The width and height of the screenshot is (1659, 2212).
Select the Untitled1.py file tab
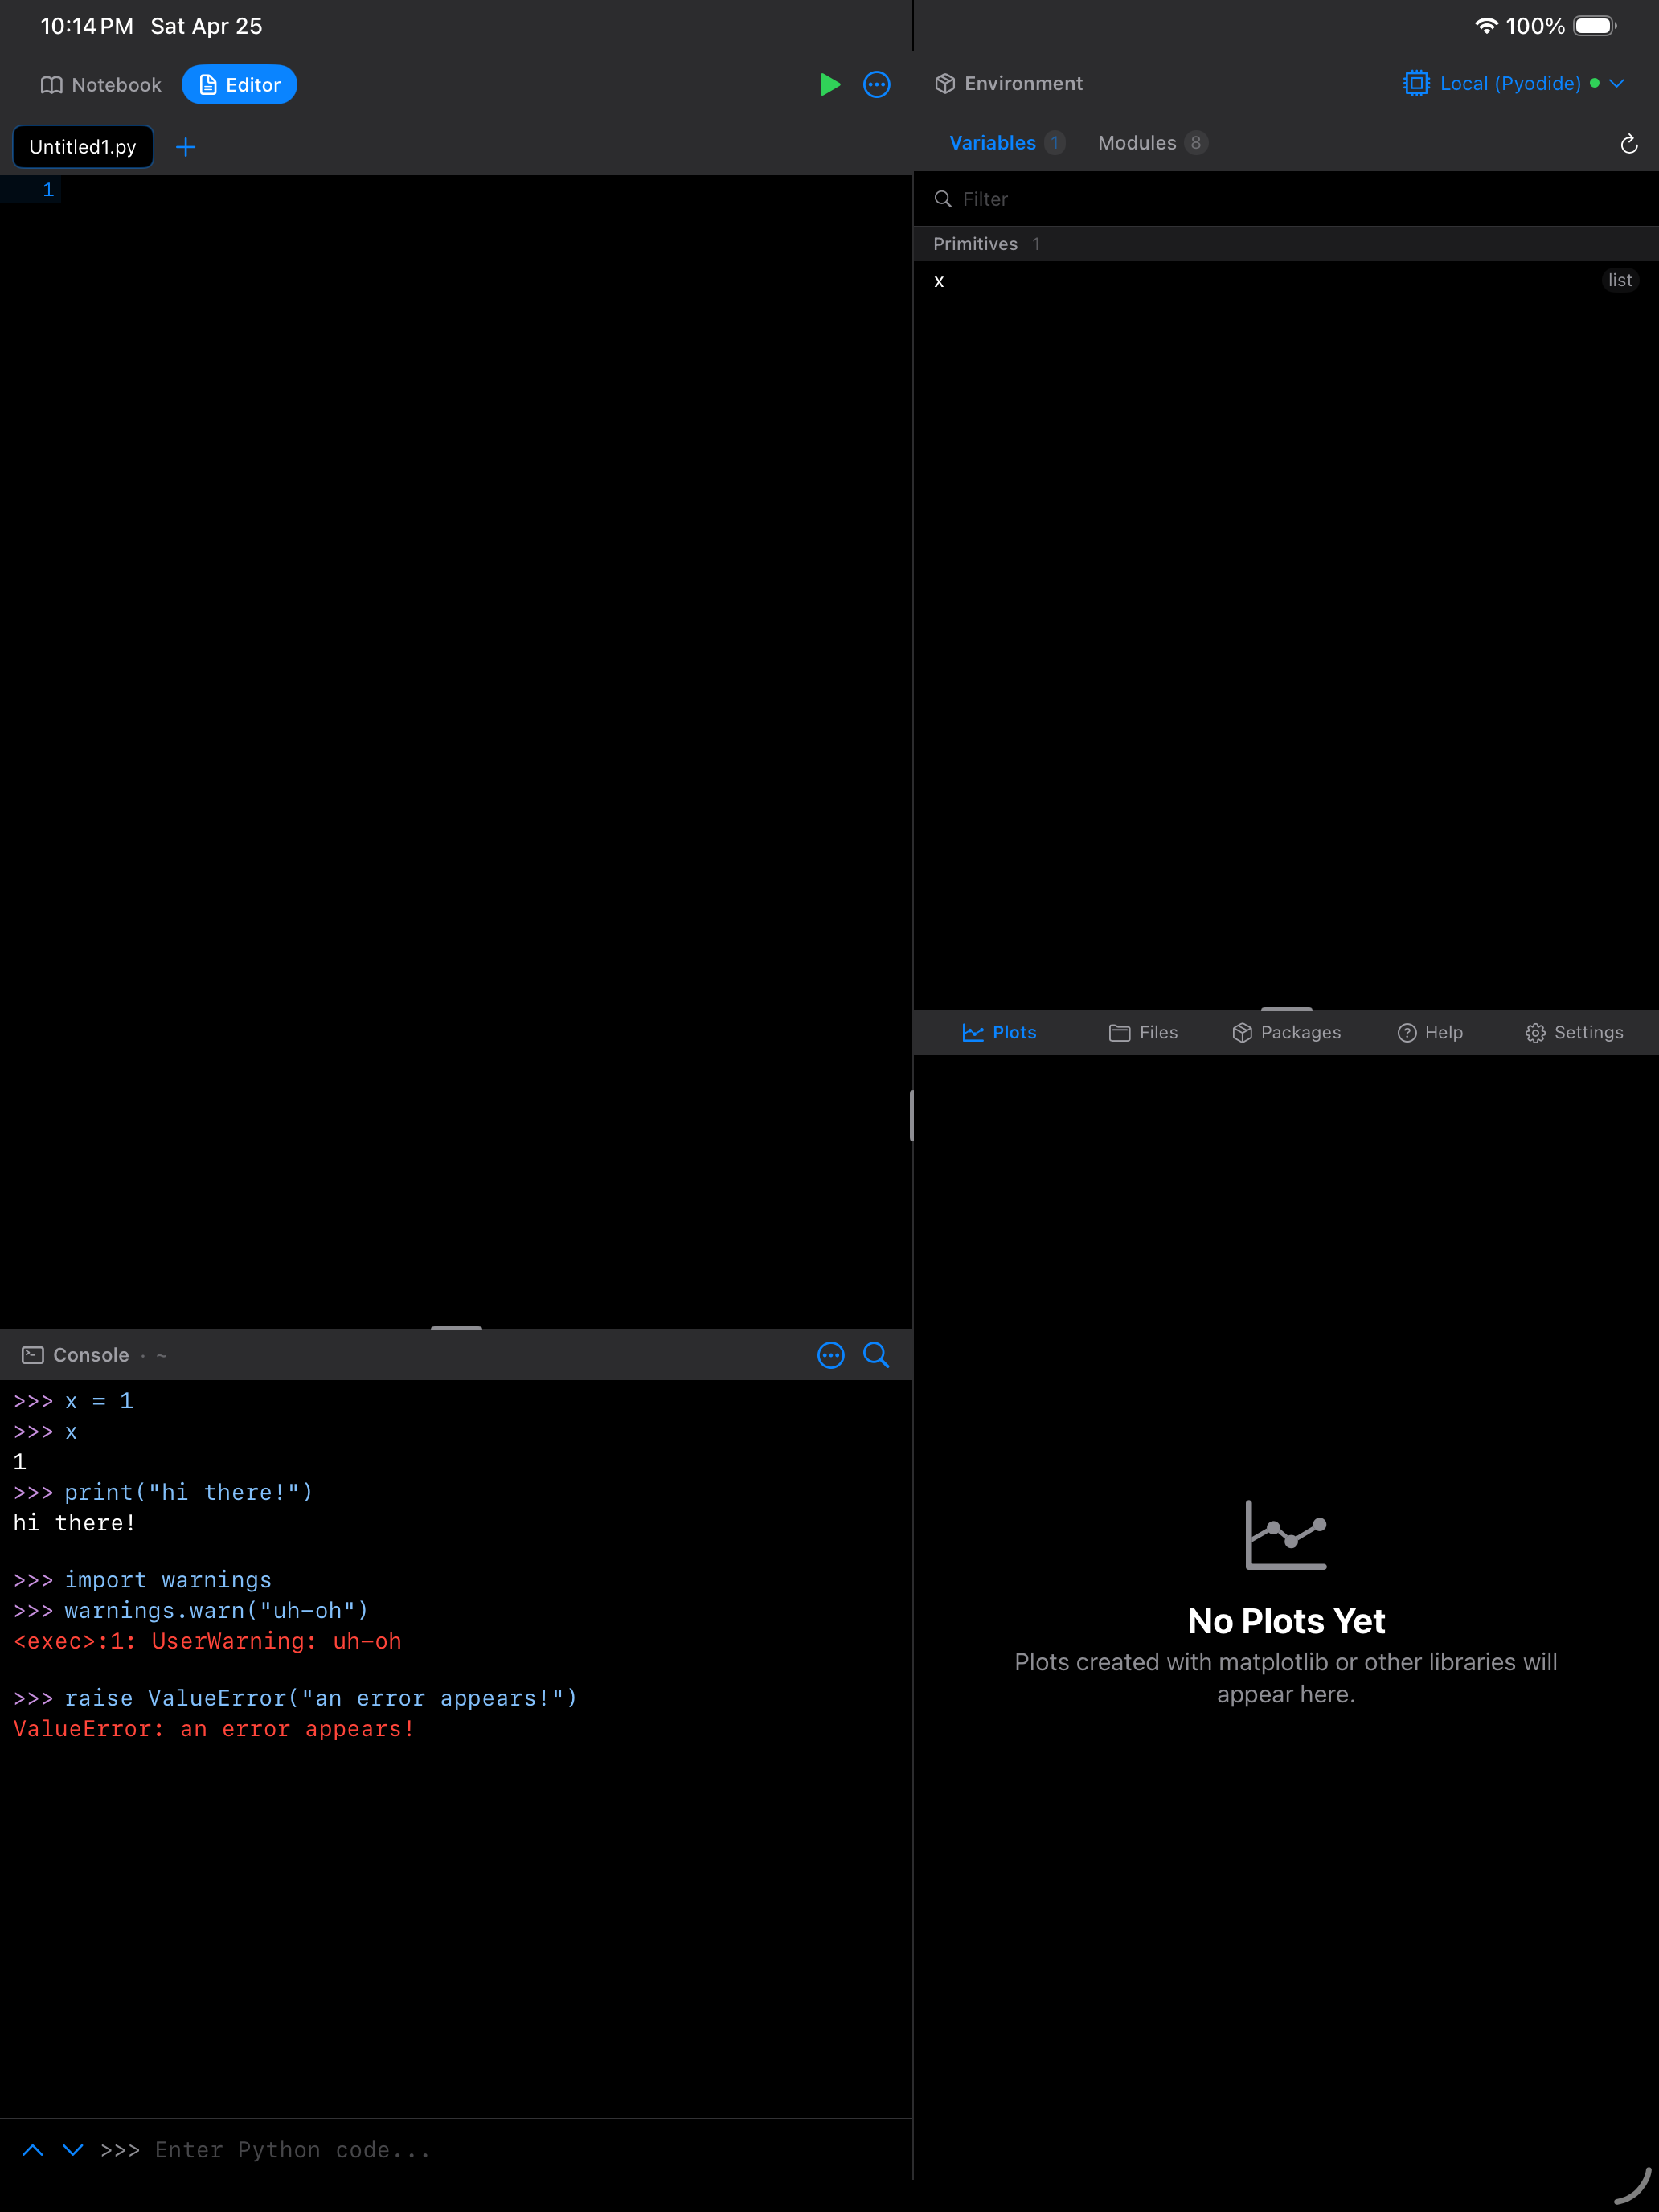[83, 147]
